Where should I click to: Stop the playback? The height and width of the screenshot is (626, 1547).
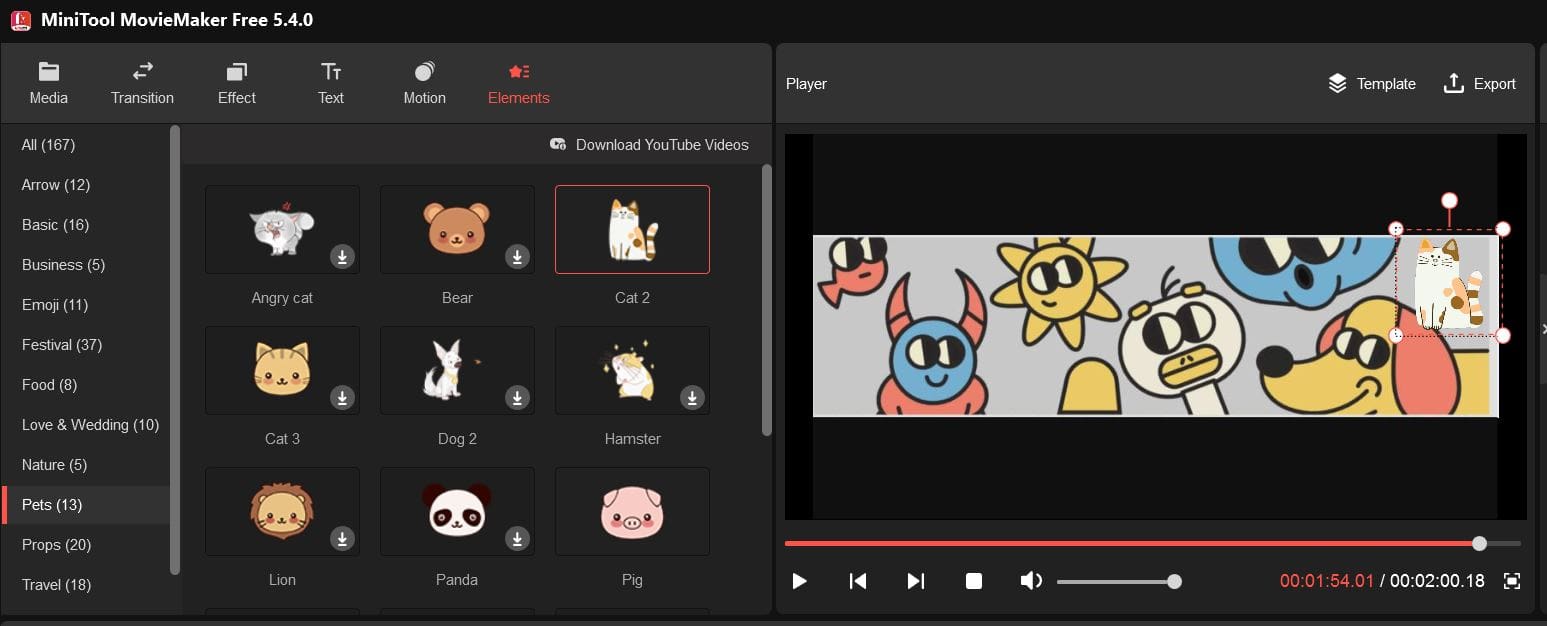pos(973,581)
